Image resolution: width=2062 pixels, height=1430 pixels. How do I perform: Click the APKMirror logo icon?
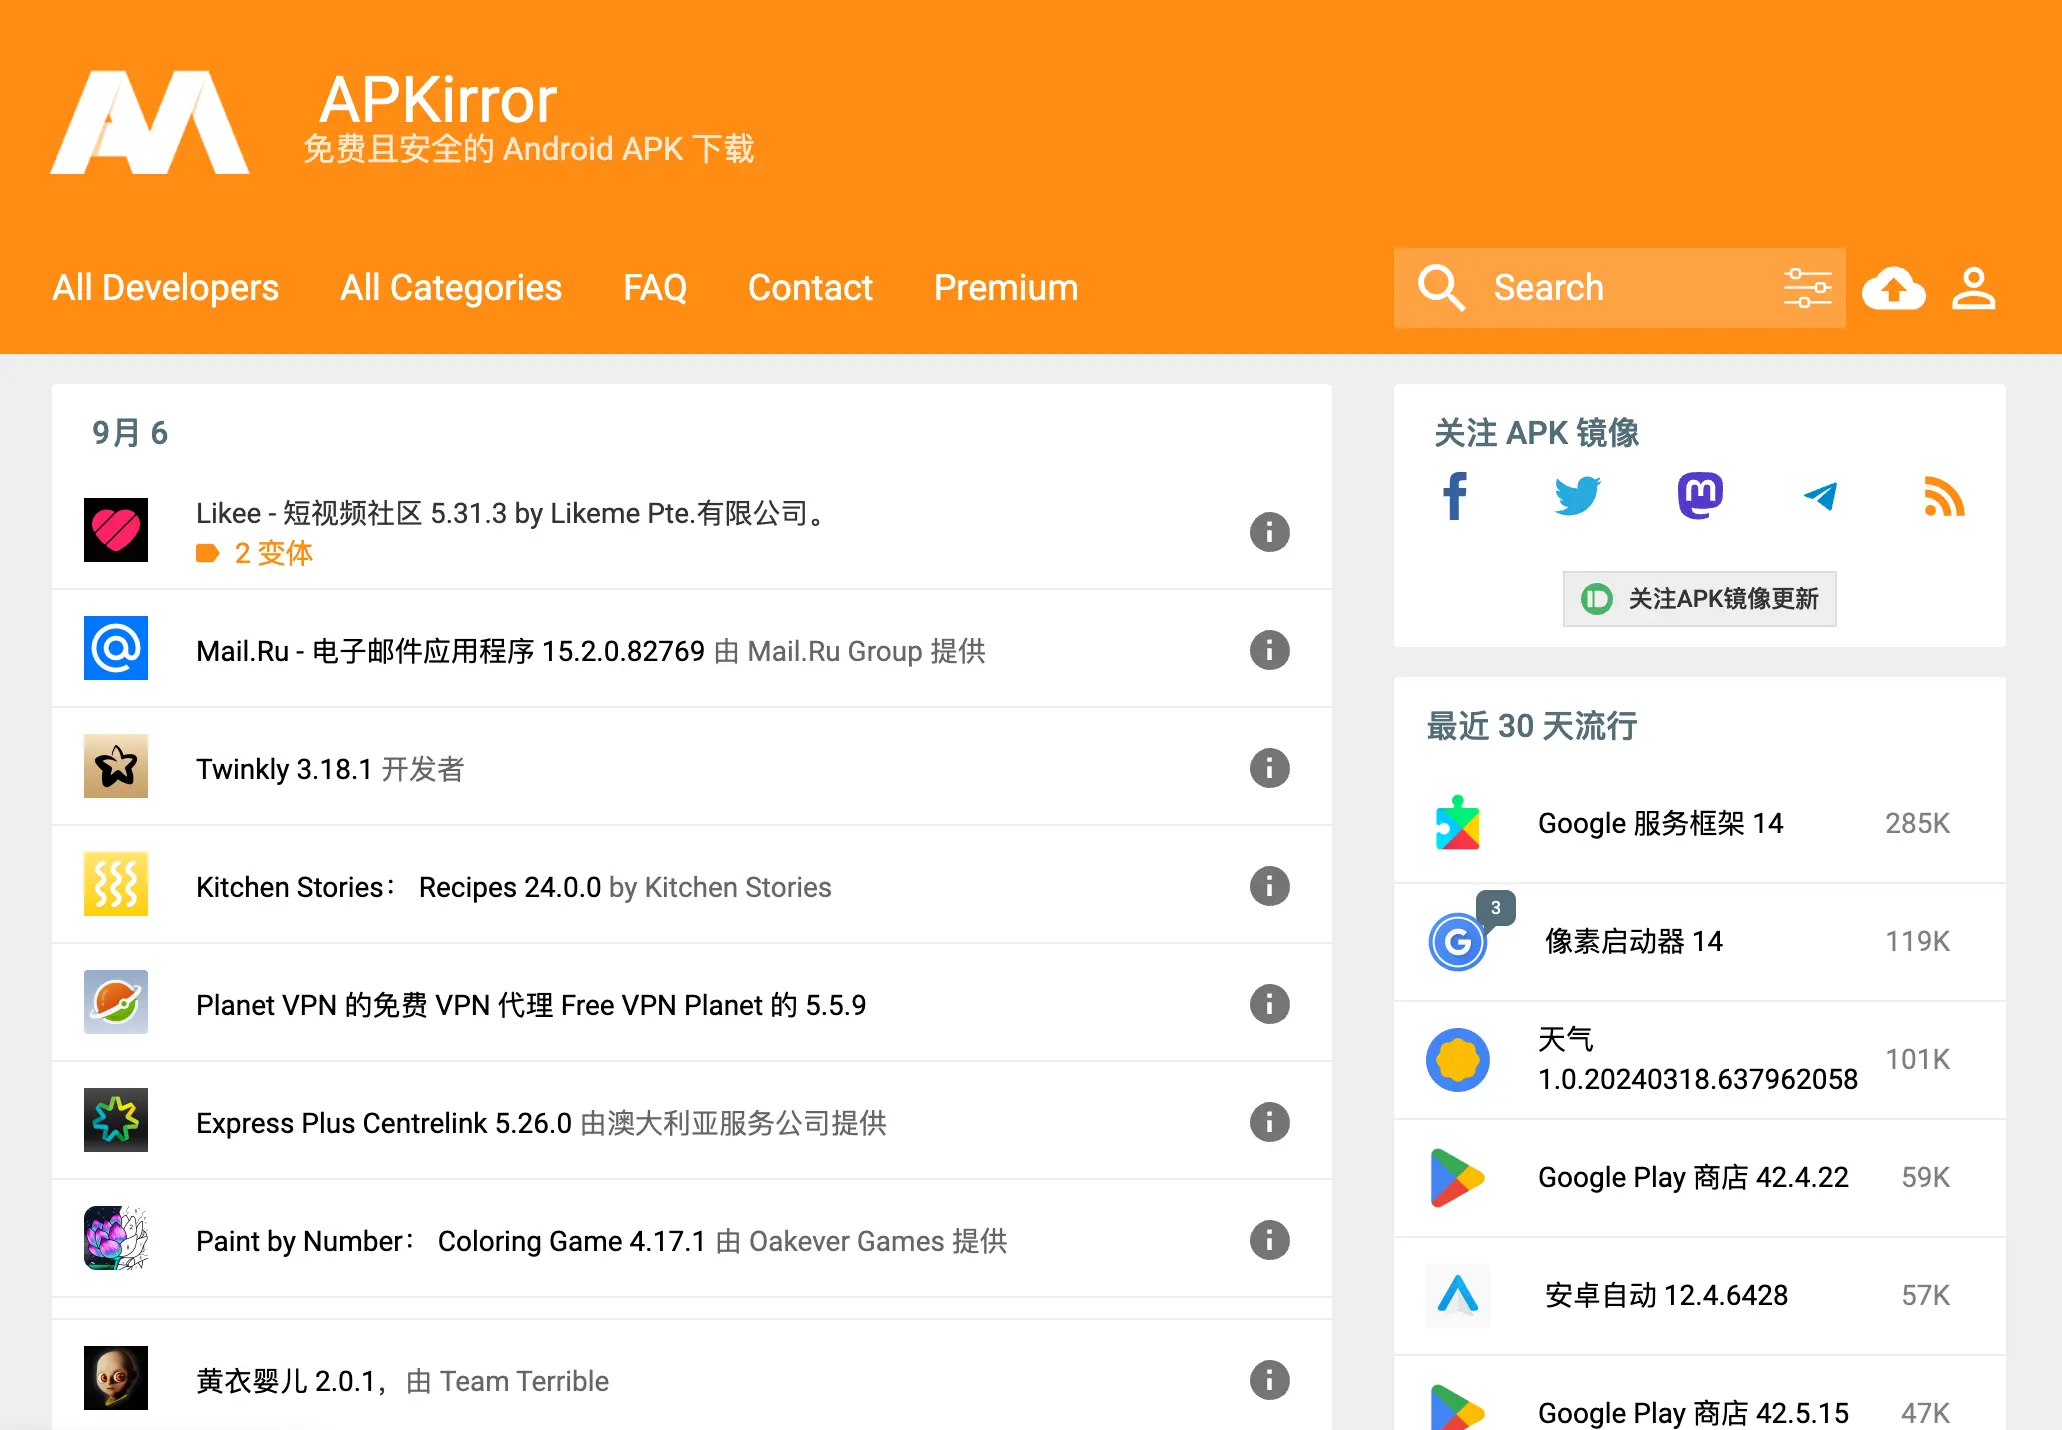[150, 122]
